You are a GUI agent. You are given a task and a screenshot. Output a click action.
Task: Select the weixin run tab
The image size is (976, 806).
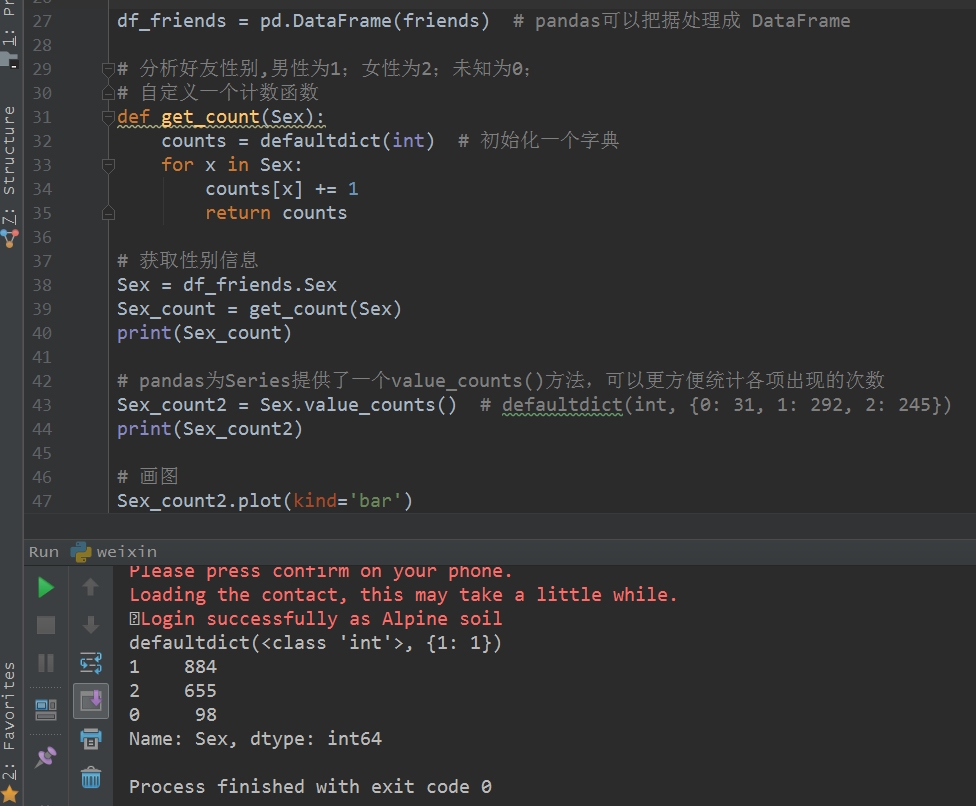(x=115, y=552)
